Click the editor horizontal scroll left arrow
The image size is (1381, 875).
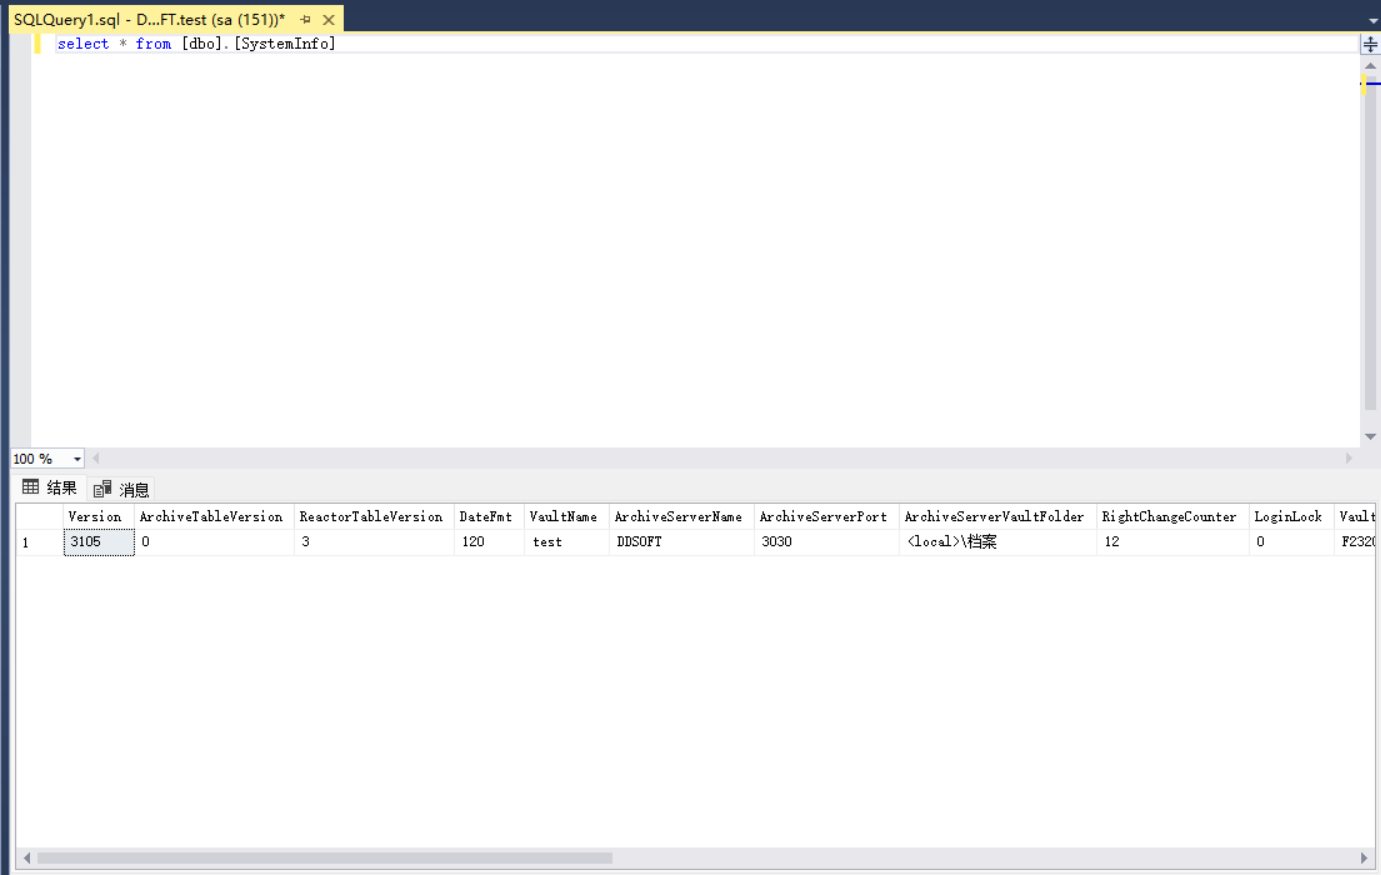tap(96, 458)
